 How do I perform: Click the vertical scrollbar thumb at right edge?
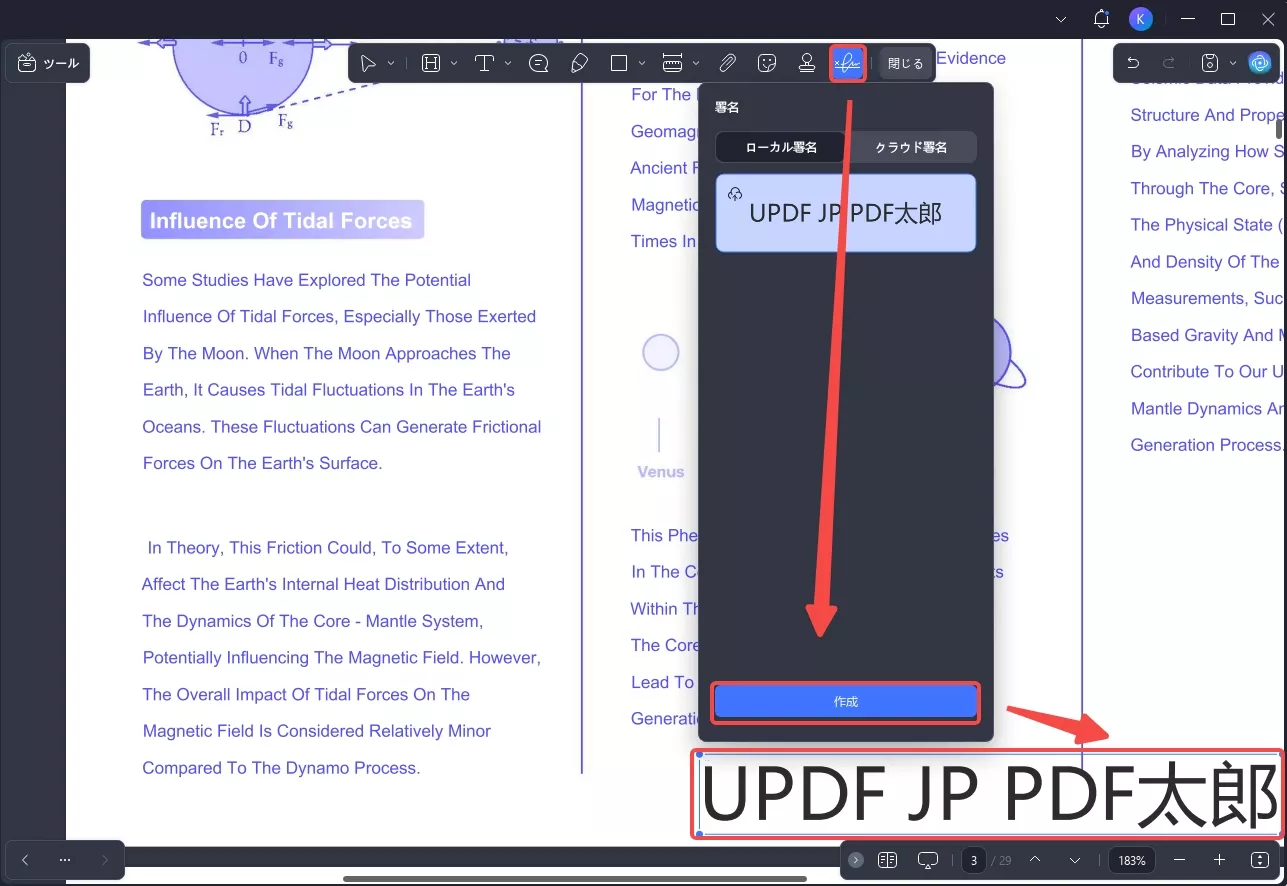pos(1279,128)
